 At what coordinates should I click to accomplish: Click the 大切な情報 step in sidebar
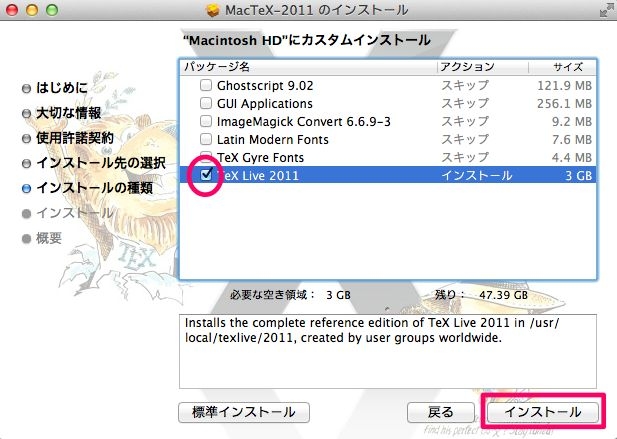coord(68,113)
